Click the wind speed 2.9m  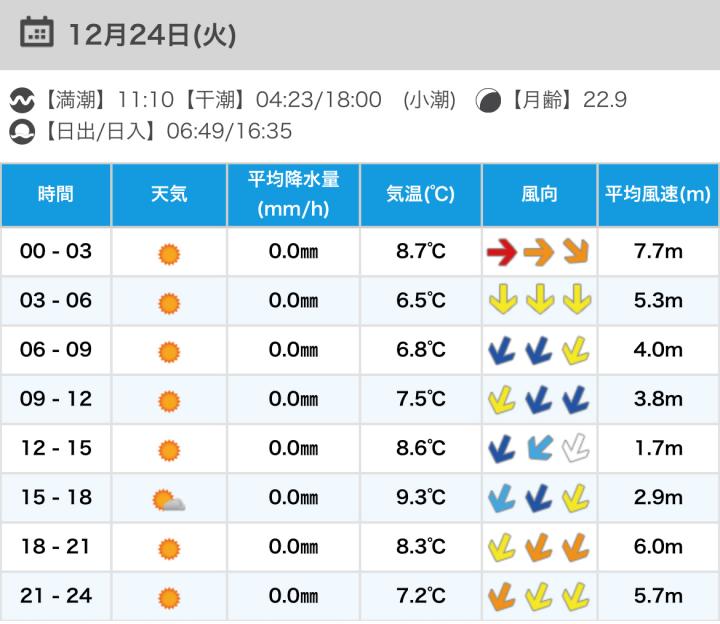point(658,497)
